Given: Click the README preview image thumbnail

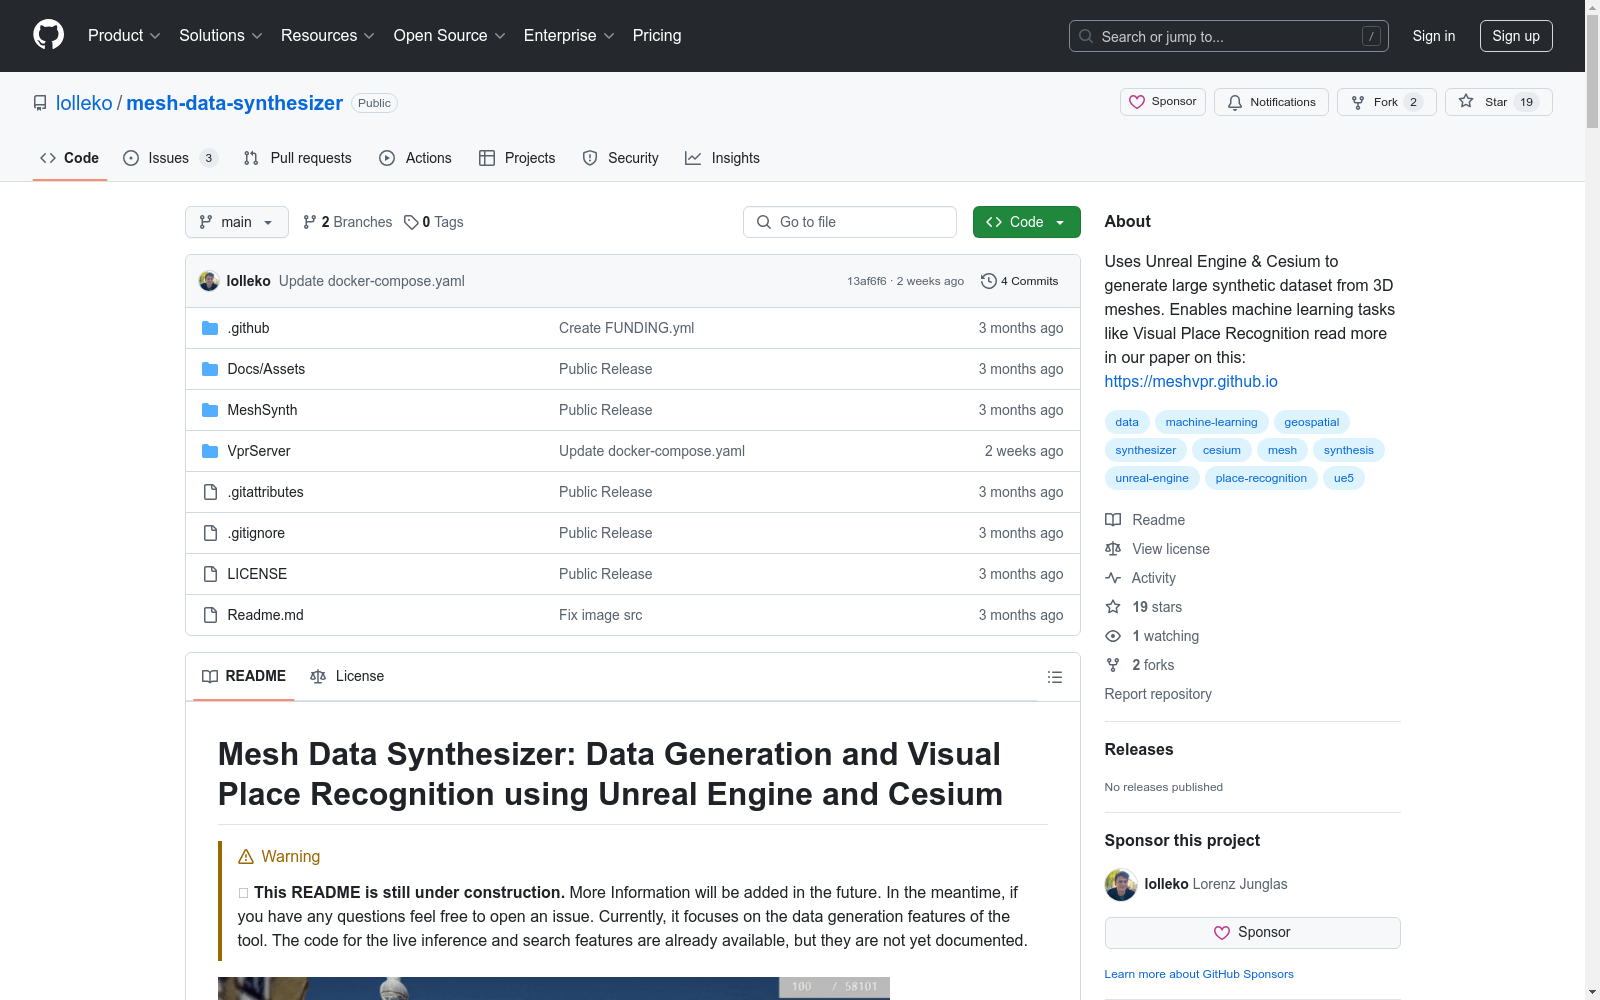Looking at the screenshot, I should [554, 988].
